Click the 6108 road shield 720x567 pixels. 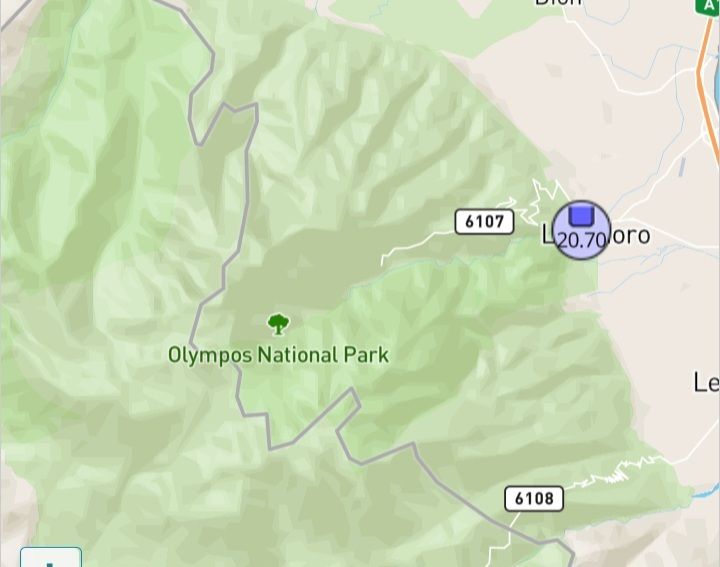click(x=534, y=498)
